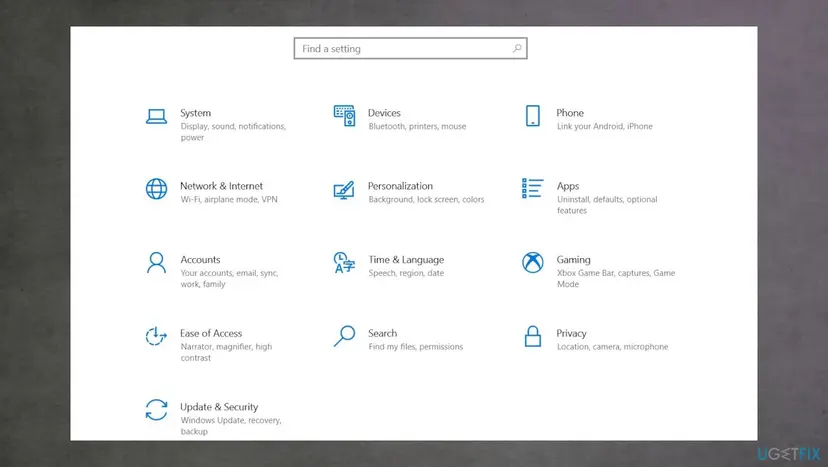The width and height of the screenshot is (828, 467).
Task: Click "Speech, region, date" description
Action: click(x=406, y=273)
